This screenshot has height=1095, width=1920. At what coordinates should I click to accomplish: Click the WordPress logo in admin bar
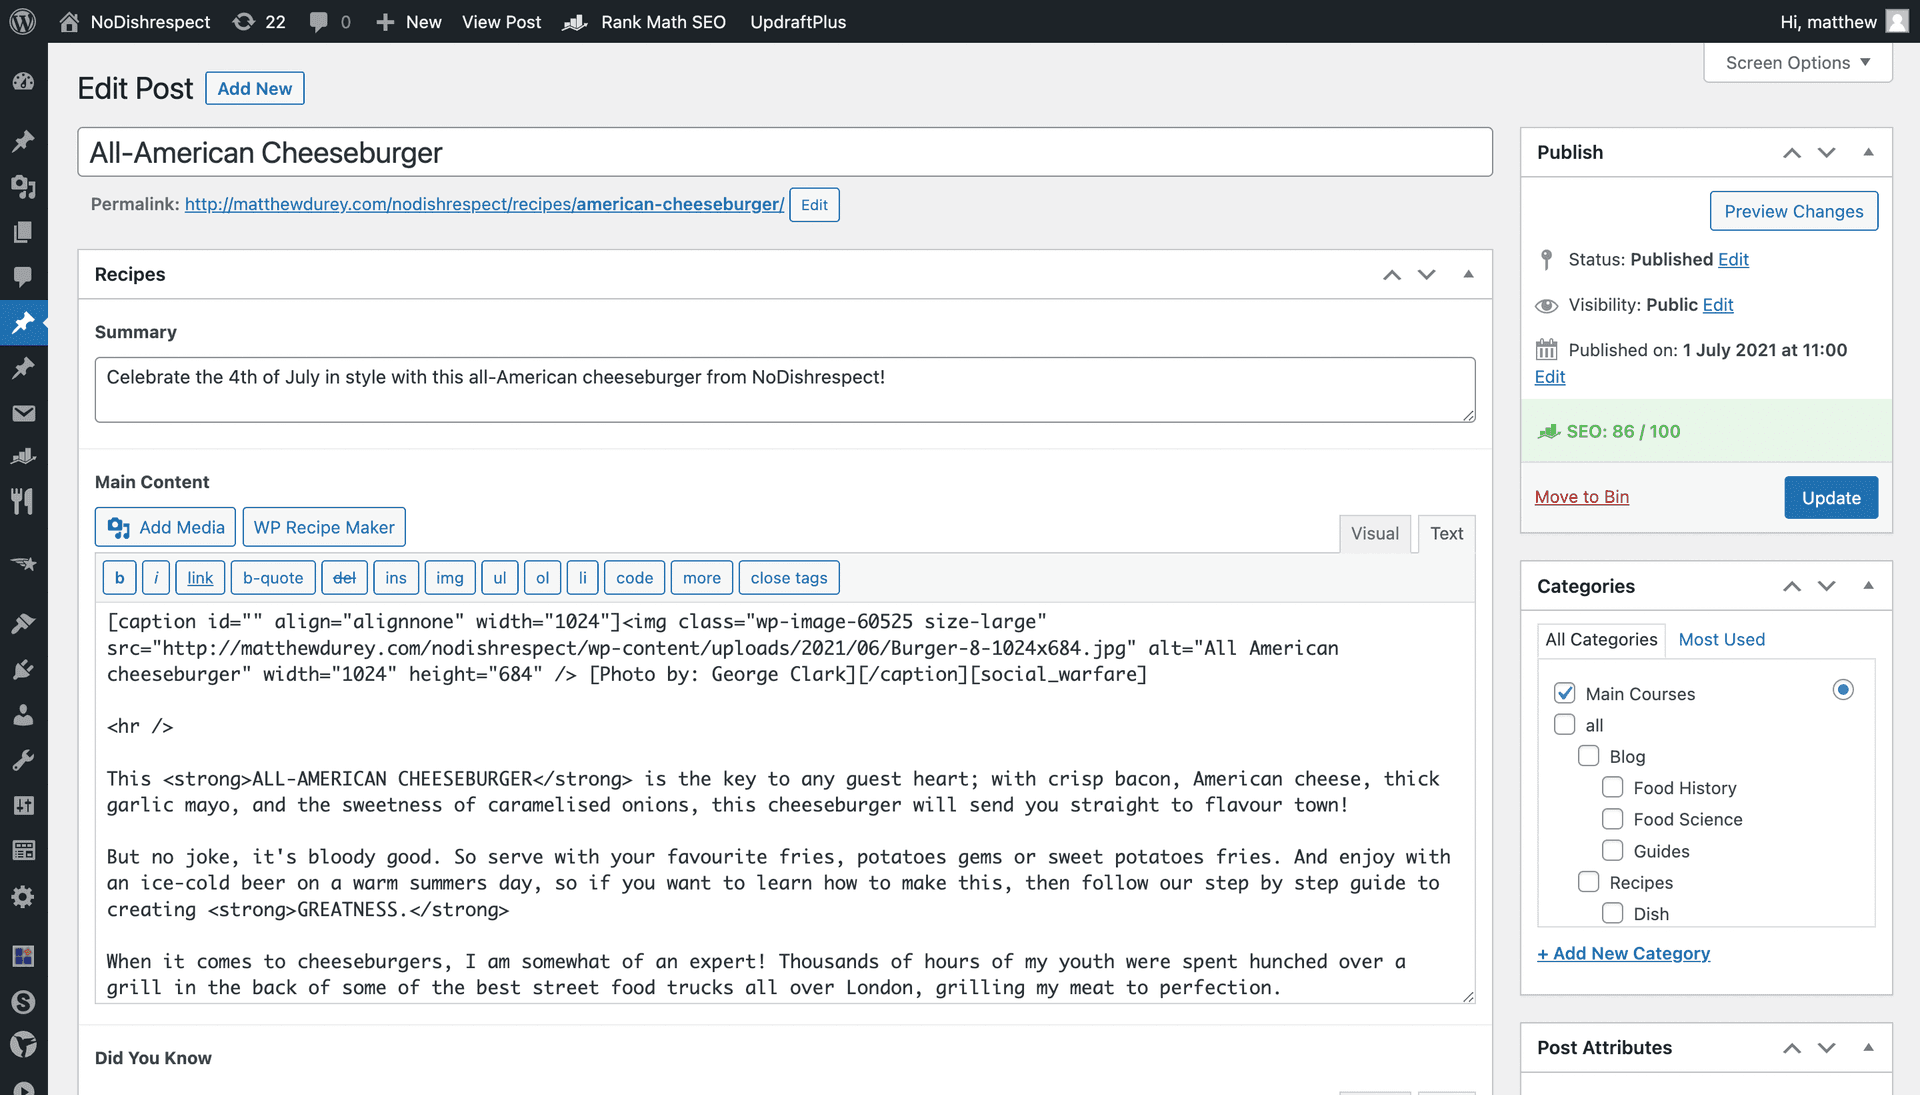(23, 21)
